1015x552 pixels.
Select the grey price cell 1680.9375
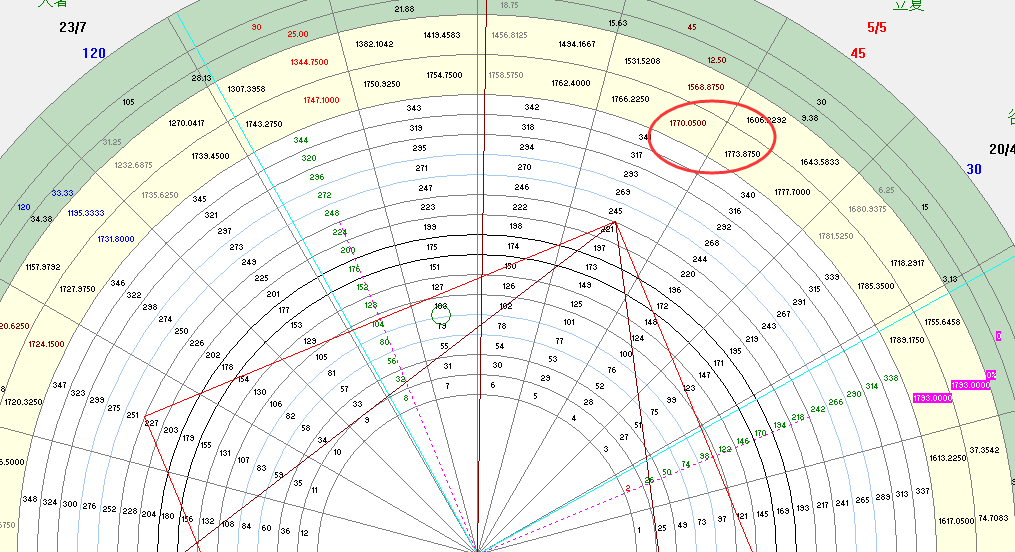868,209
